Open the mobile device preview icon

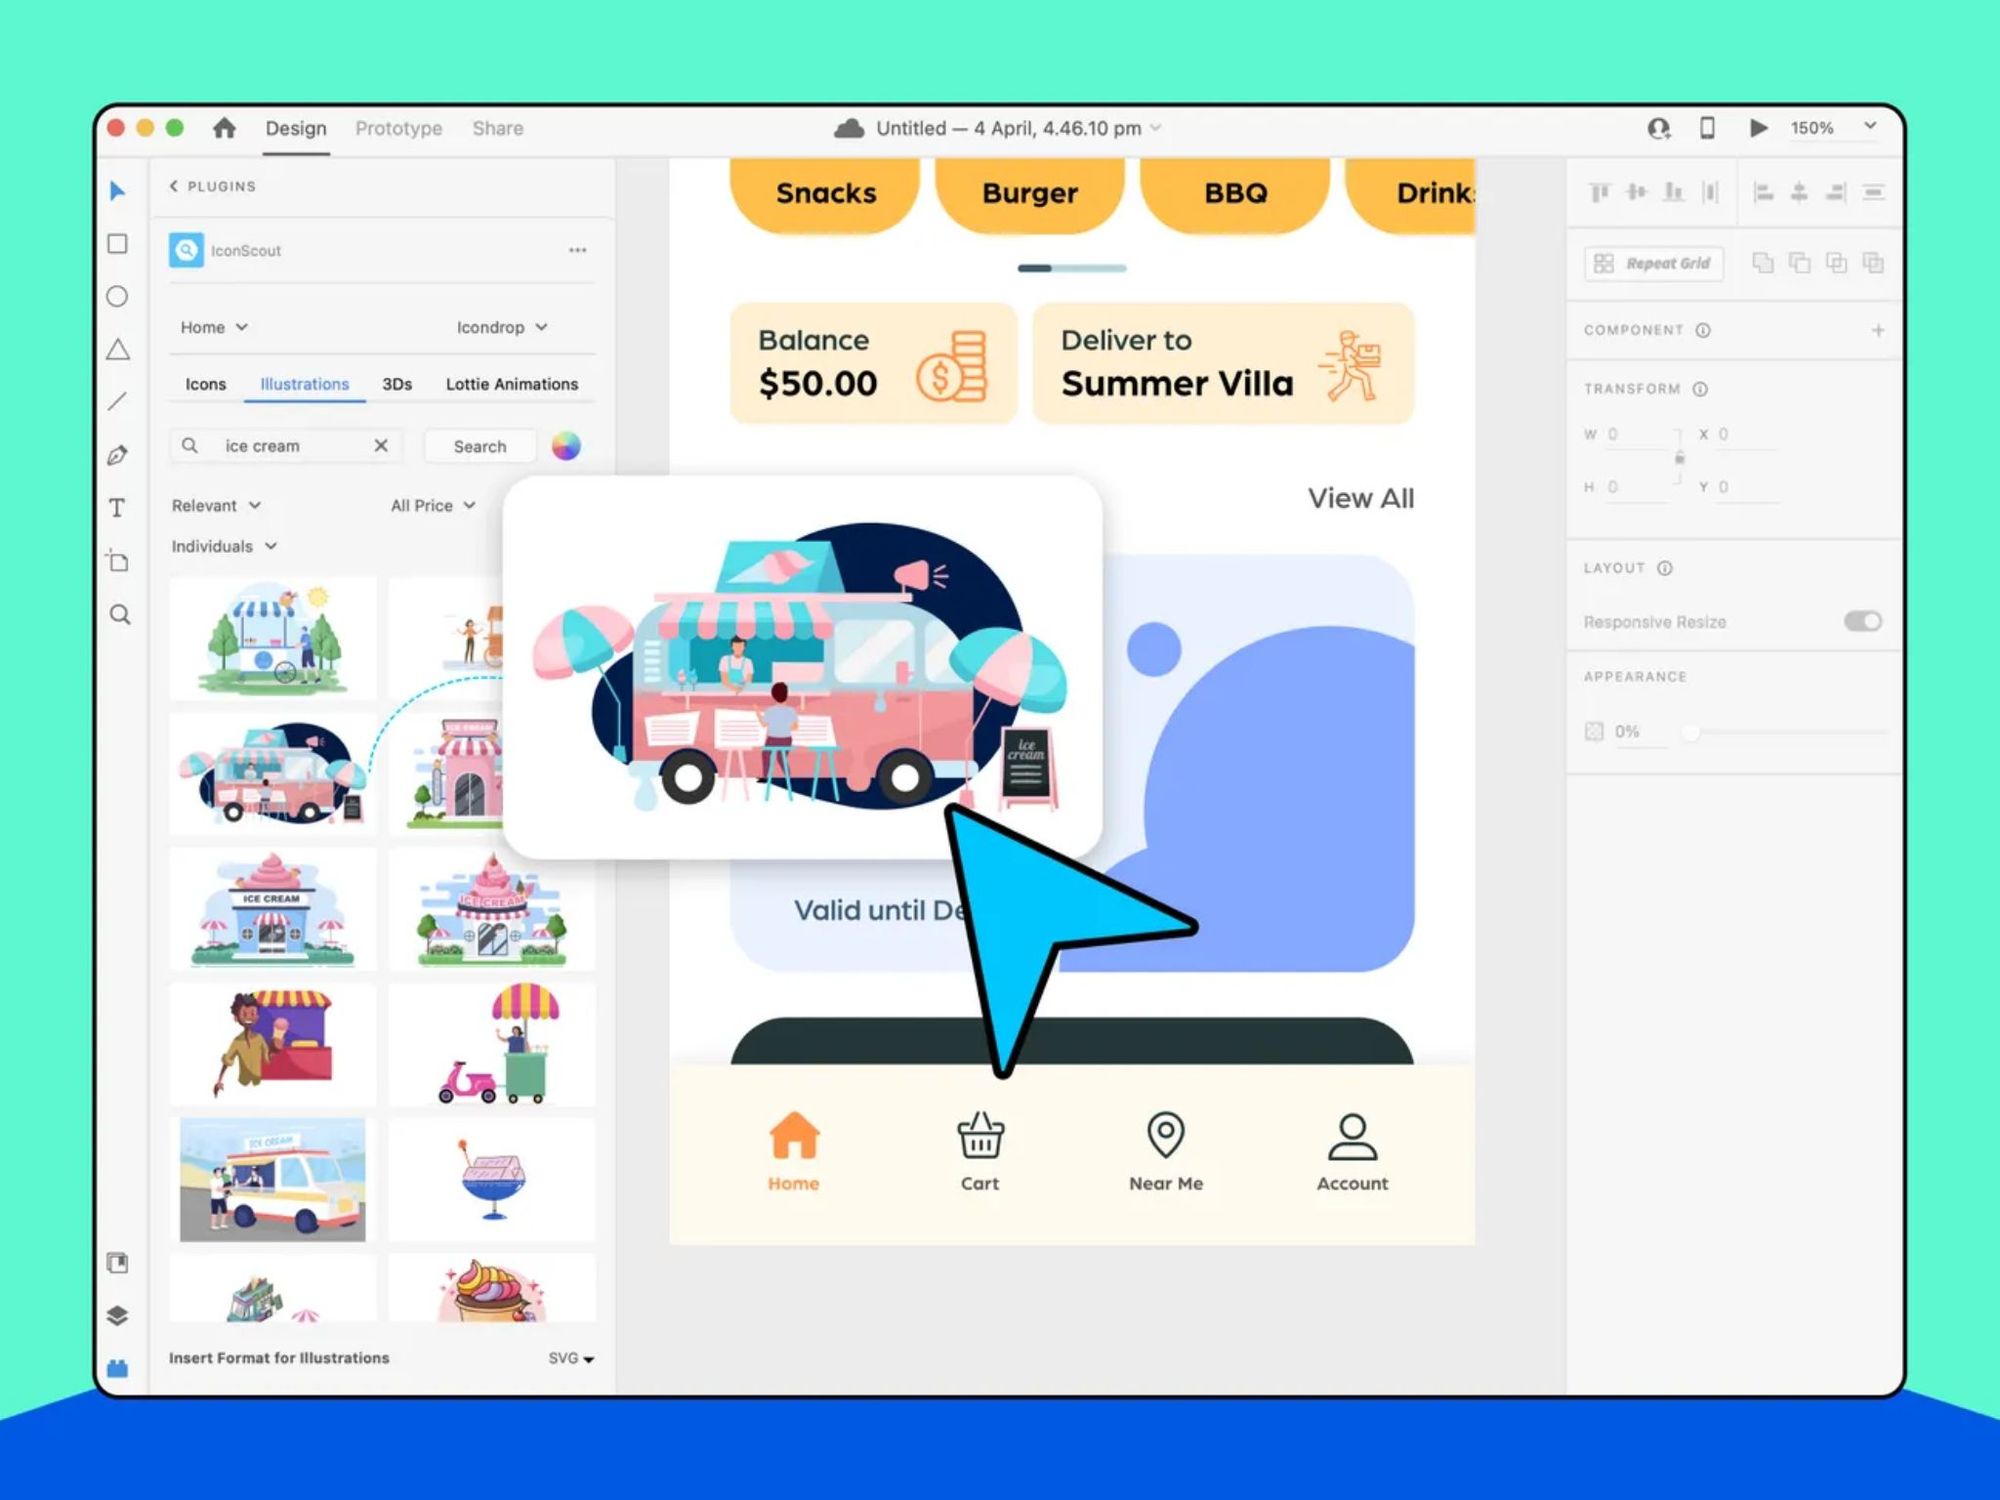[x=1707, y=128]
